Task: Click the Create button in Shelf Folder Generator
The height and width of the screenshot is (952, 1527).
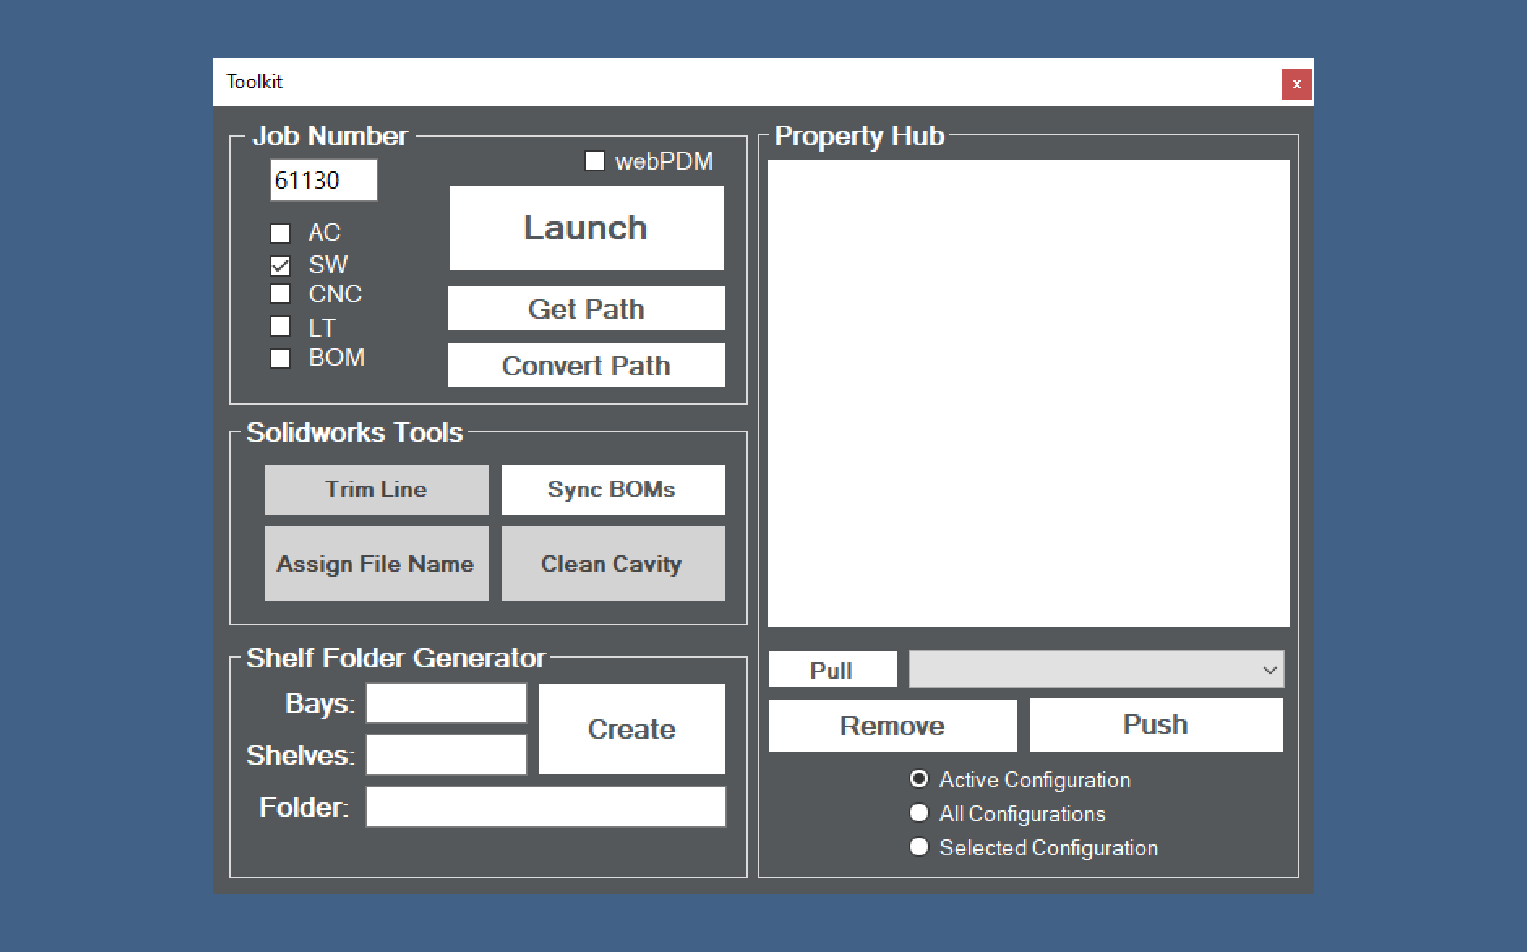Action: coord(631,729)
